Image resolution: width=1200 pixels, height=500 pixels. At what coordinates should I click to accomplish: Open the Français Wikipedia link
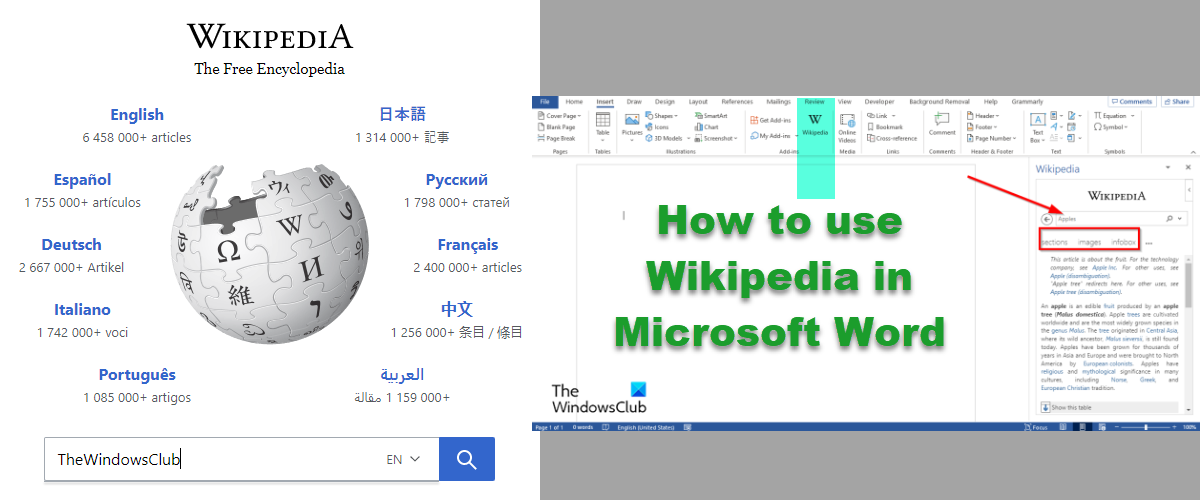(x=468, y=245)
